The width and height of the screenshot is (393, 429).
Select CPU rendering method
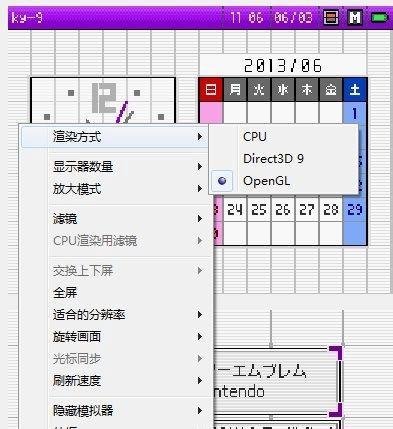coord(283,137)
